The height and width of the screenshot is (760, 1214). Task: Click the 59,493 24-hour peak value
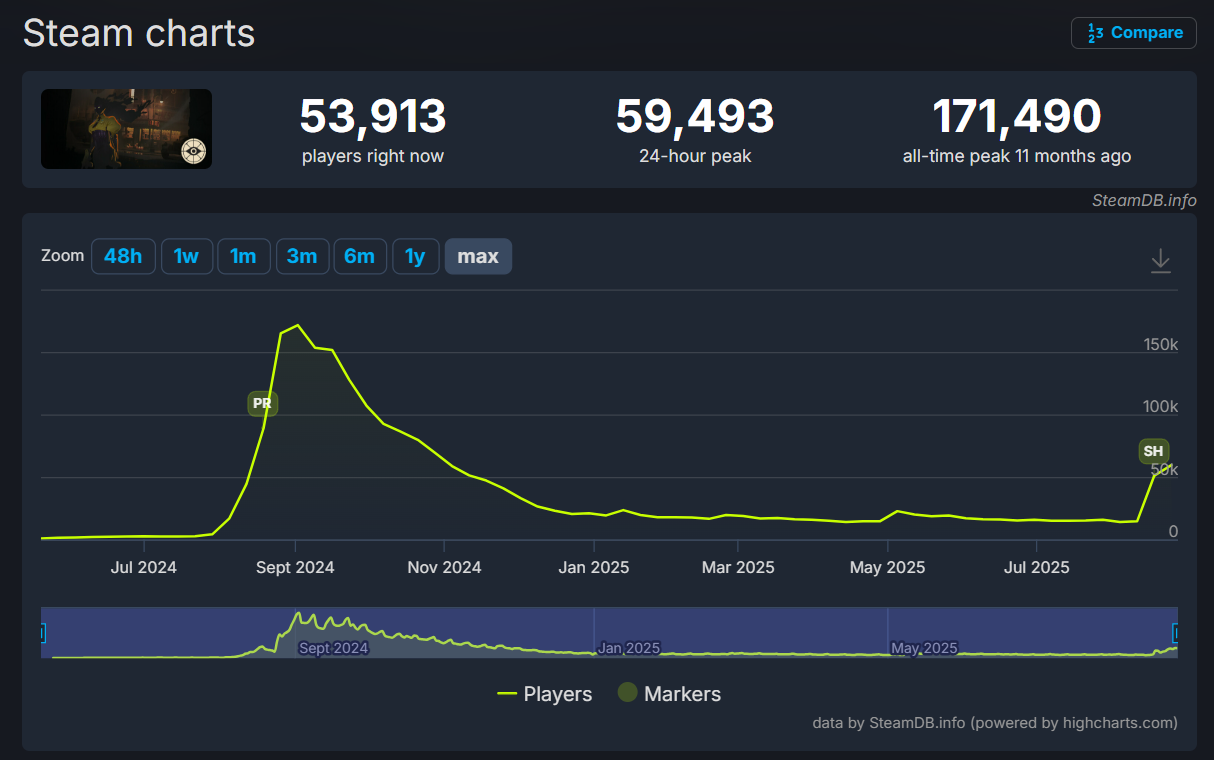pyautogui.click(x=695, y=117)
